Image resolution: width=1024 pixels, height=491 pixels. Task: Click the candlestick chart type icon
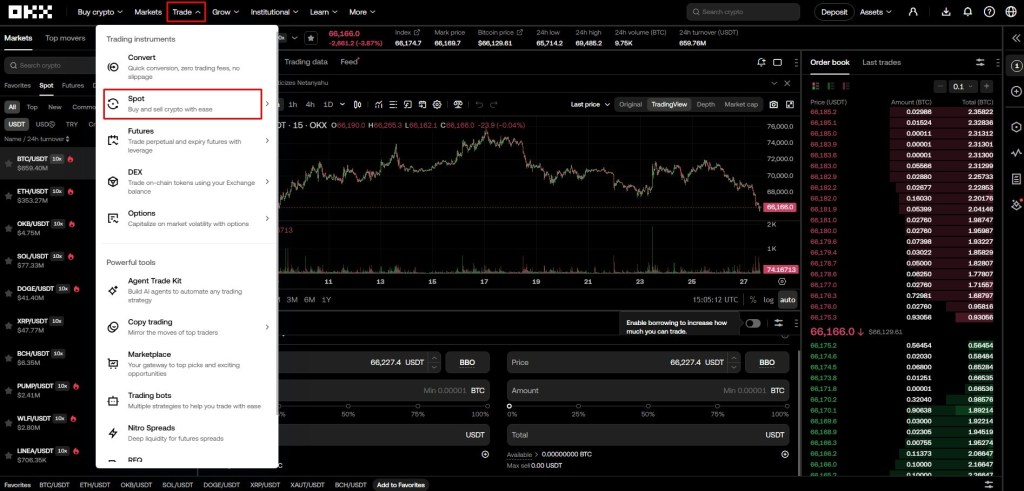357,104
